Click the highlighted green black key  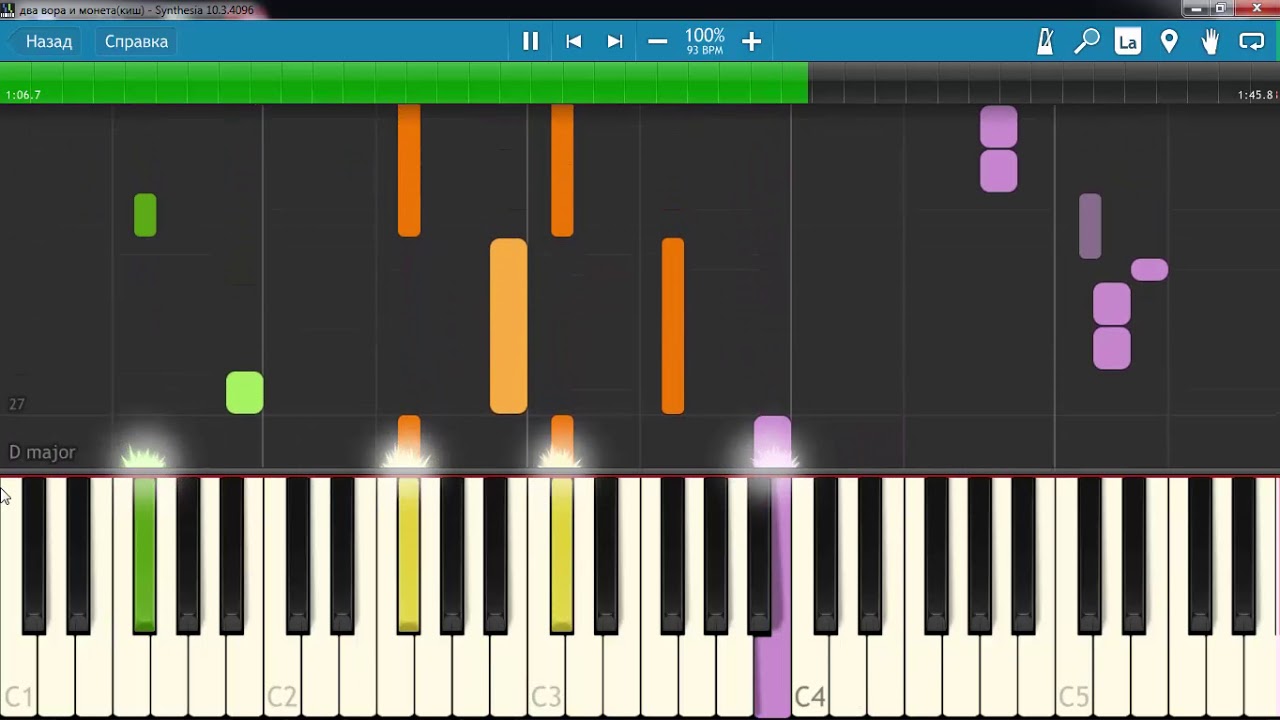point(144,555)
